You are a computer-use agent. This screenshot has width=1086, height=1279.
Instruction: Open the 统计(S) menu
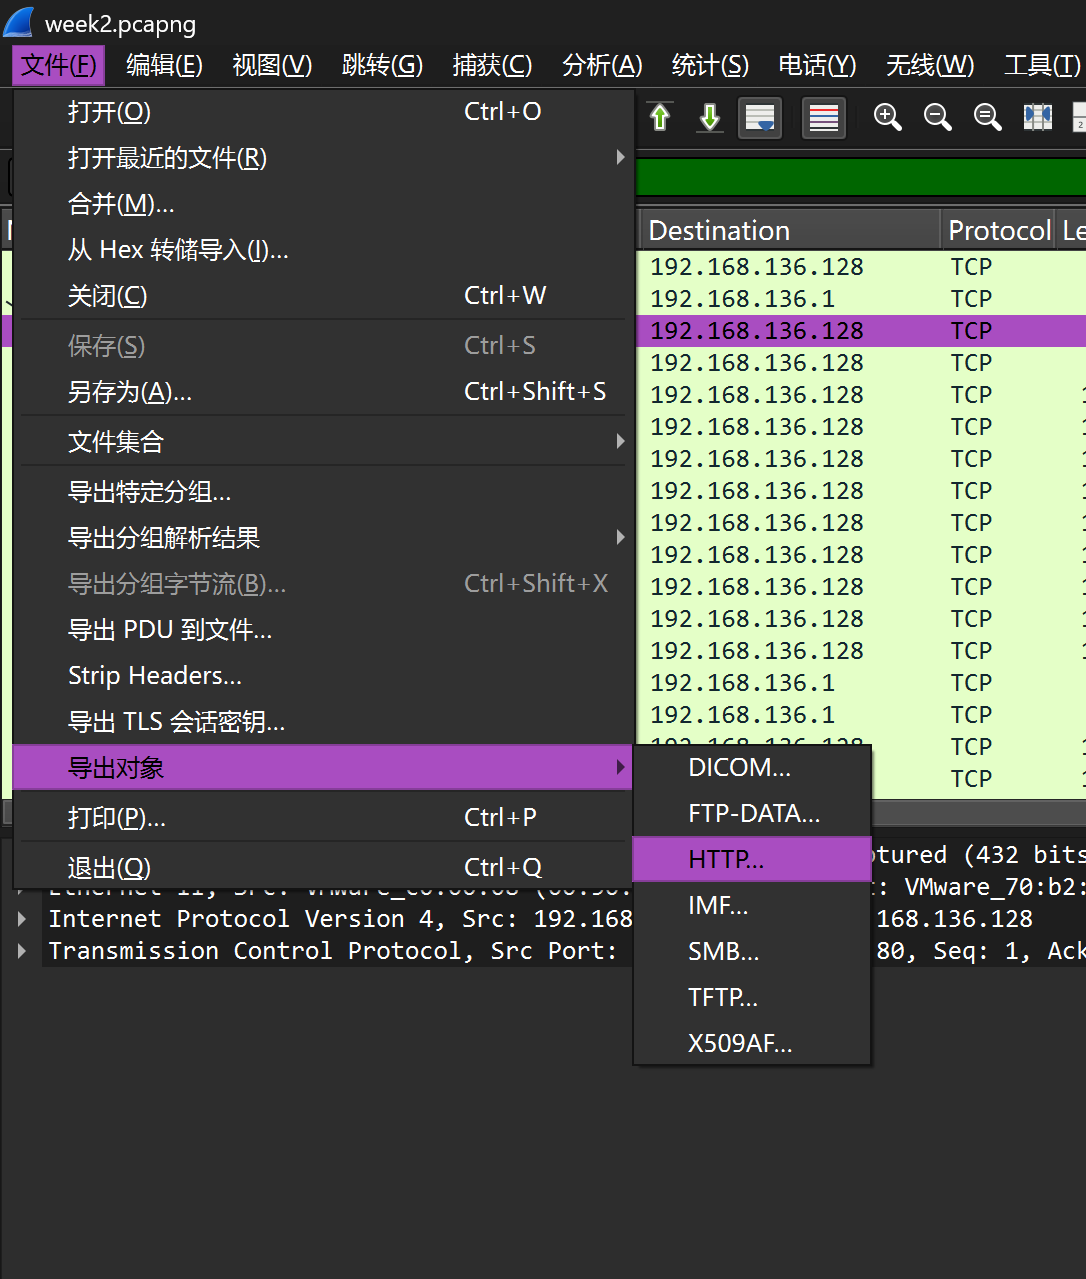pyautogui.click(x=710, y=66)
